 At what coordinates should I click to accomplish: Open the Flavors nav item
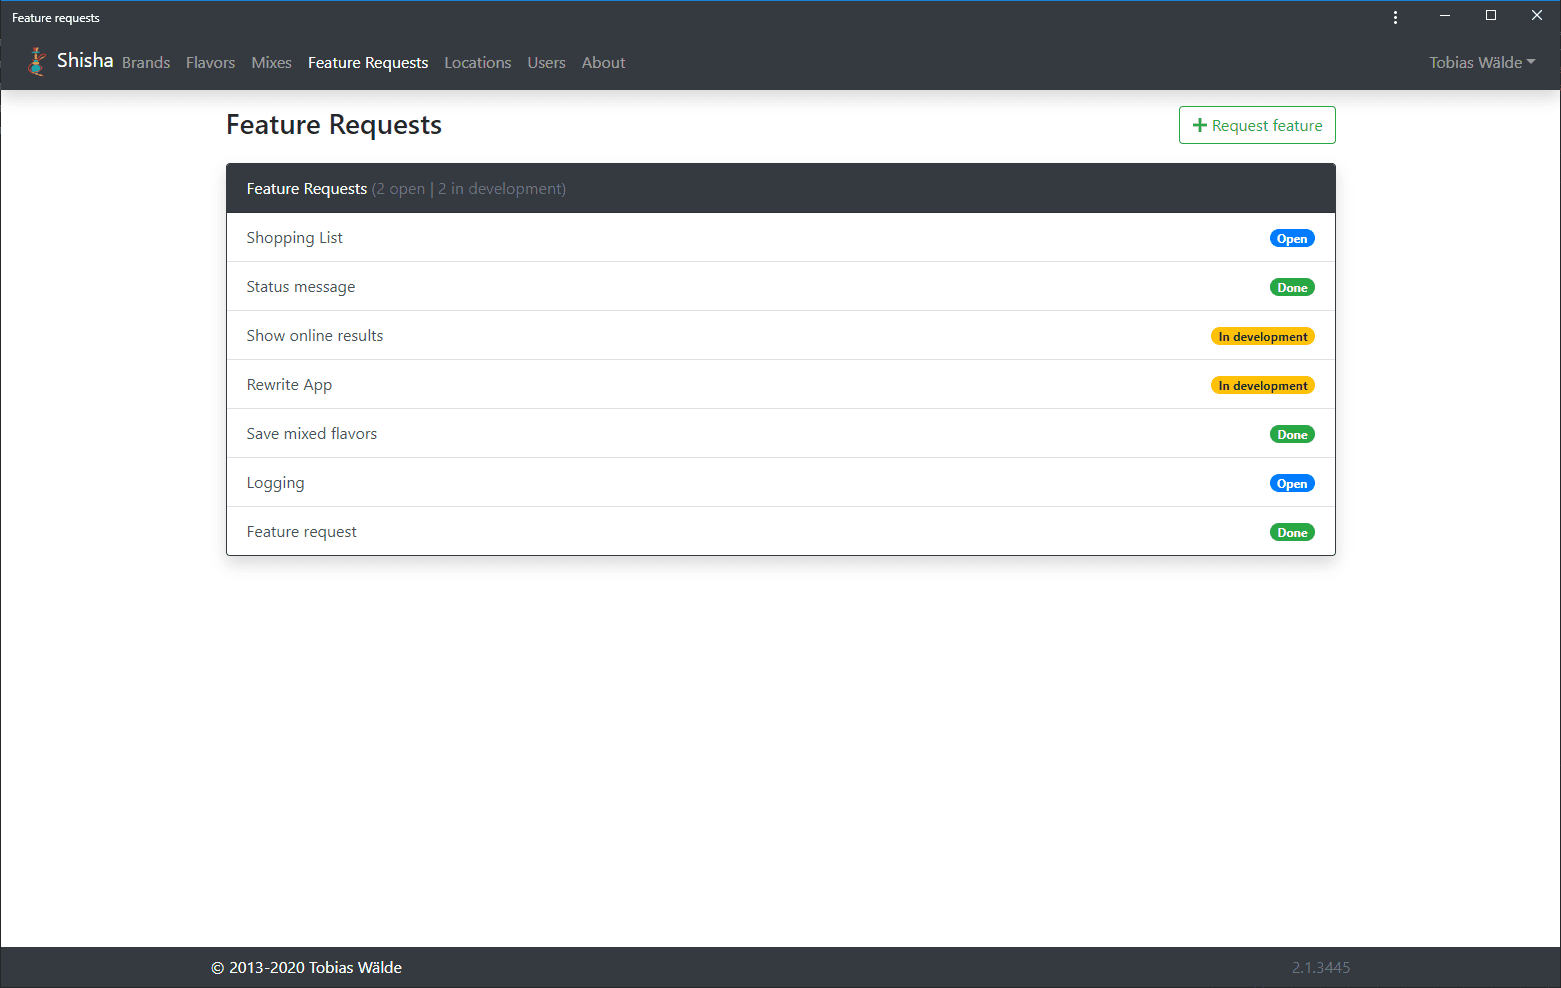pyautogui.click(x=210, y=62)
